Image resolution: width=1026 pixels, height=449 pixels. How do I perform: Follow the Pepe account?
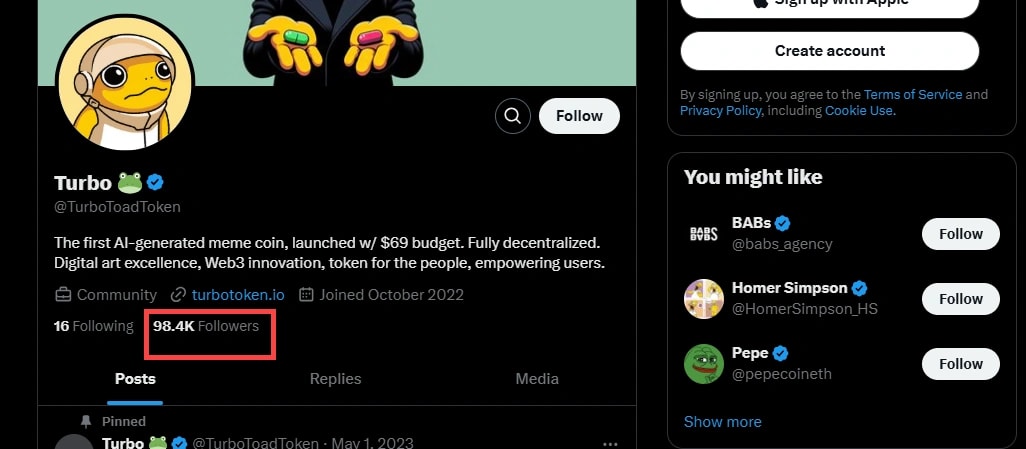[x=960, y=364]
